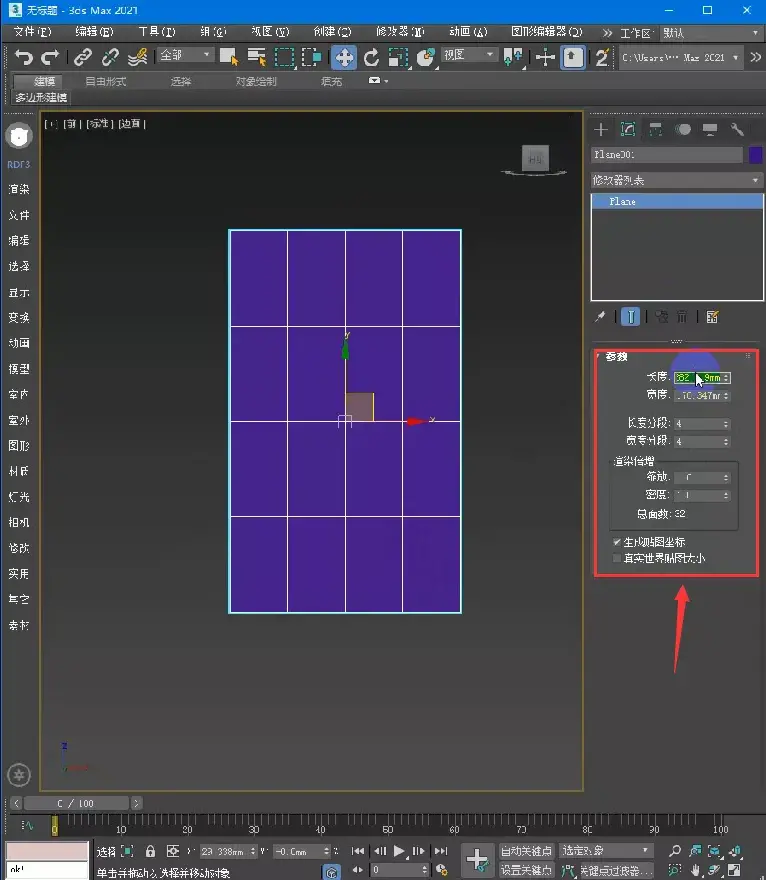Viewport: 766px width, 880px height.
Task: Open the Utilities wrench panel
Action: (738, 129)
